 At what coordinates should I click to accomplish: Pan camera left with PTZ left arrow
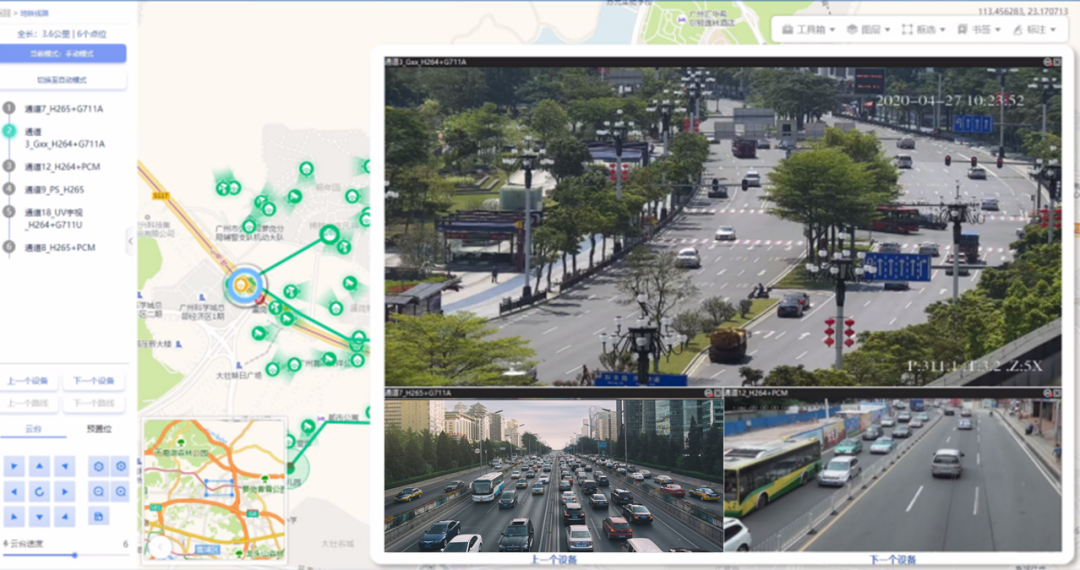(13, 492)
